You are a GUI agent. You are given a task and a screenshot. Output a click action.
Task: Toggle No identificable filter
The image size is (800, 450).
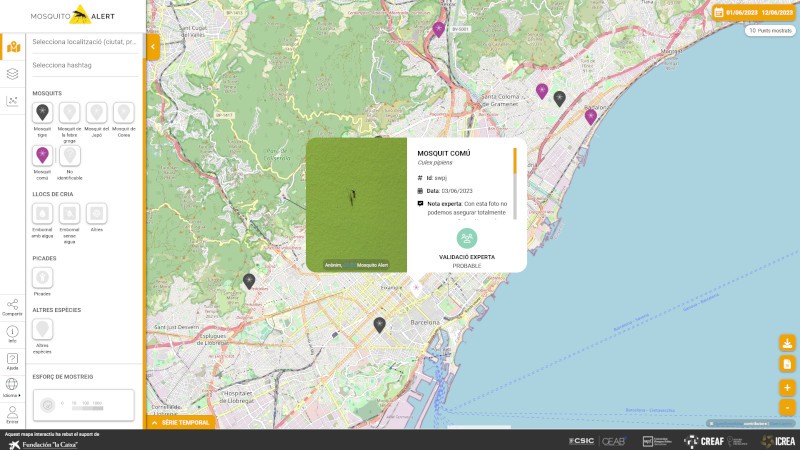coord(69,155)
